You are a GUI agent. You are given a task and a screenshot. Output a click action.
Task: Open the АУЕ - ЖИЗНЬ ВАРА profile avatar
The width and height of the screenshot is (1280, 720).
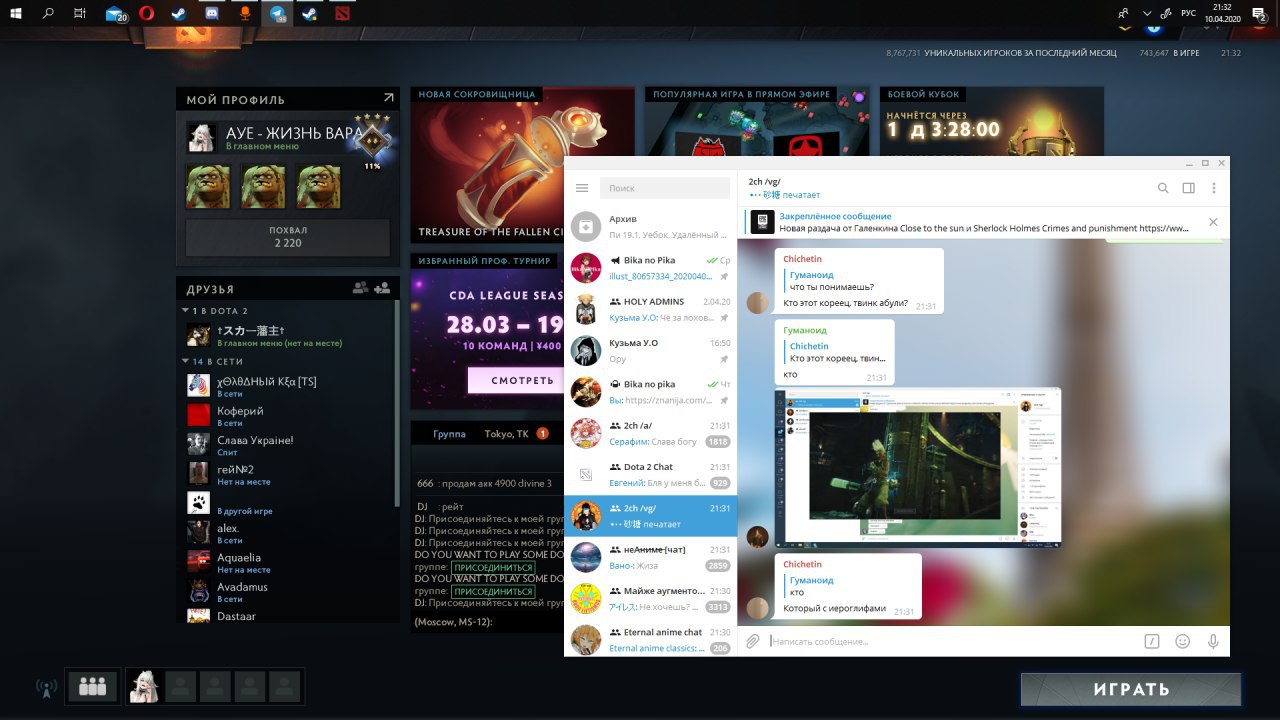(x=201, y=137)
